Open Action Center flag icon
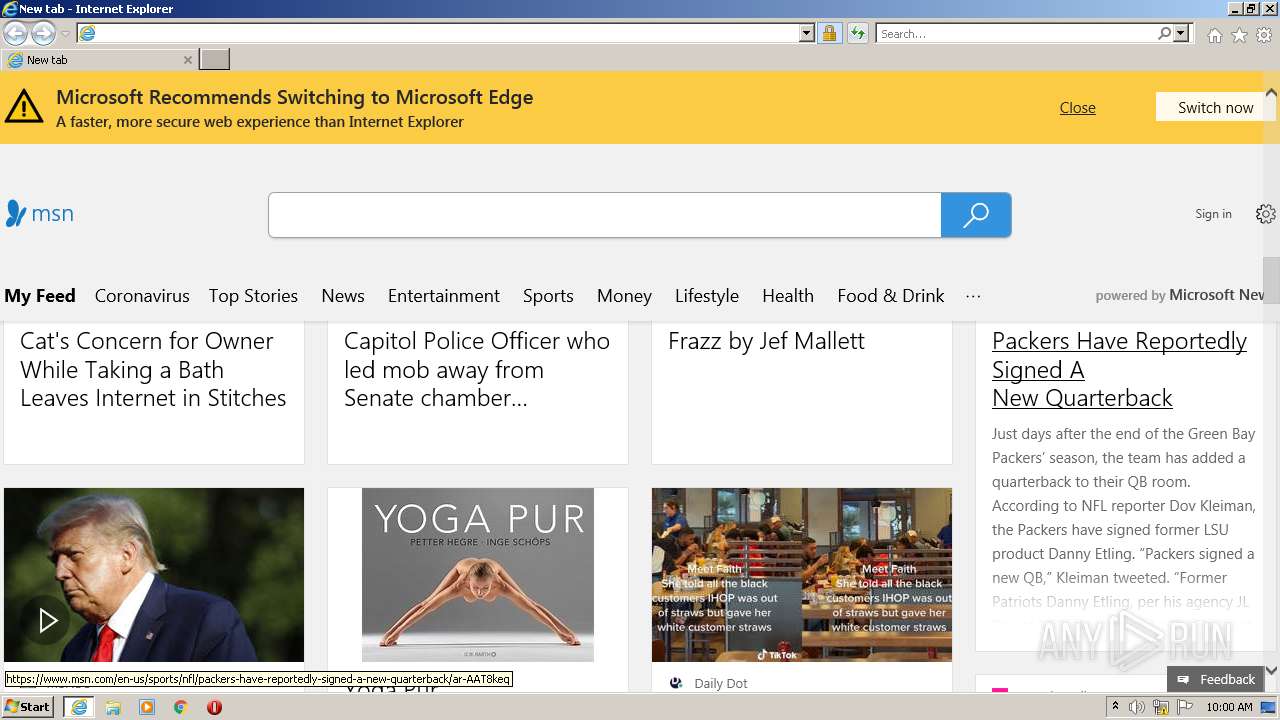 coord(1185,707)
